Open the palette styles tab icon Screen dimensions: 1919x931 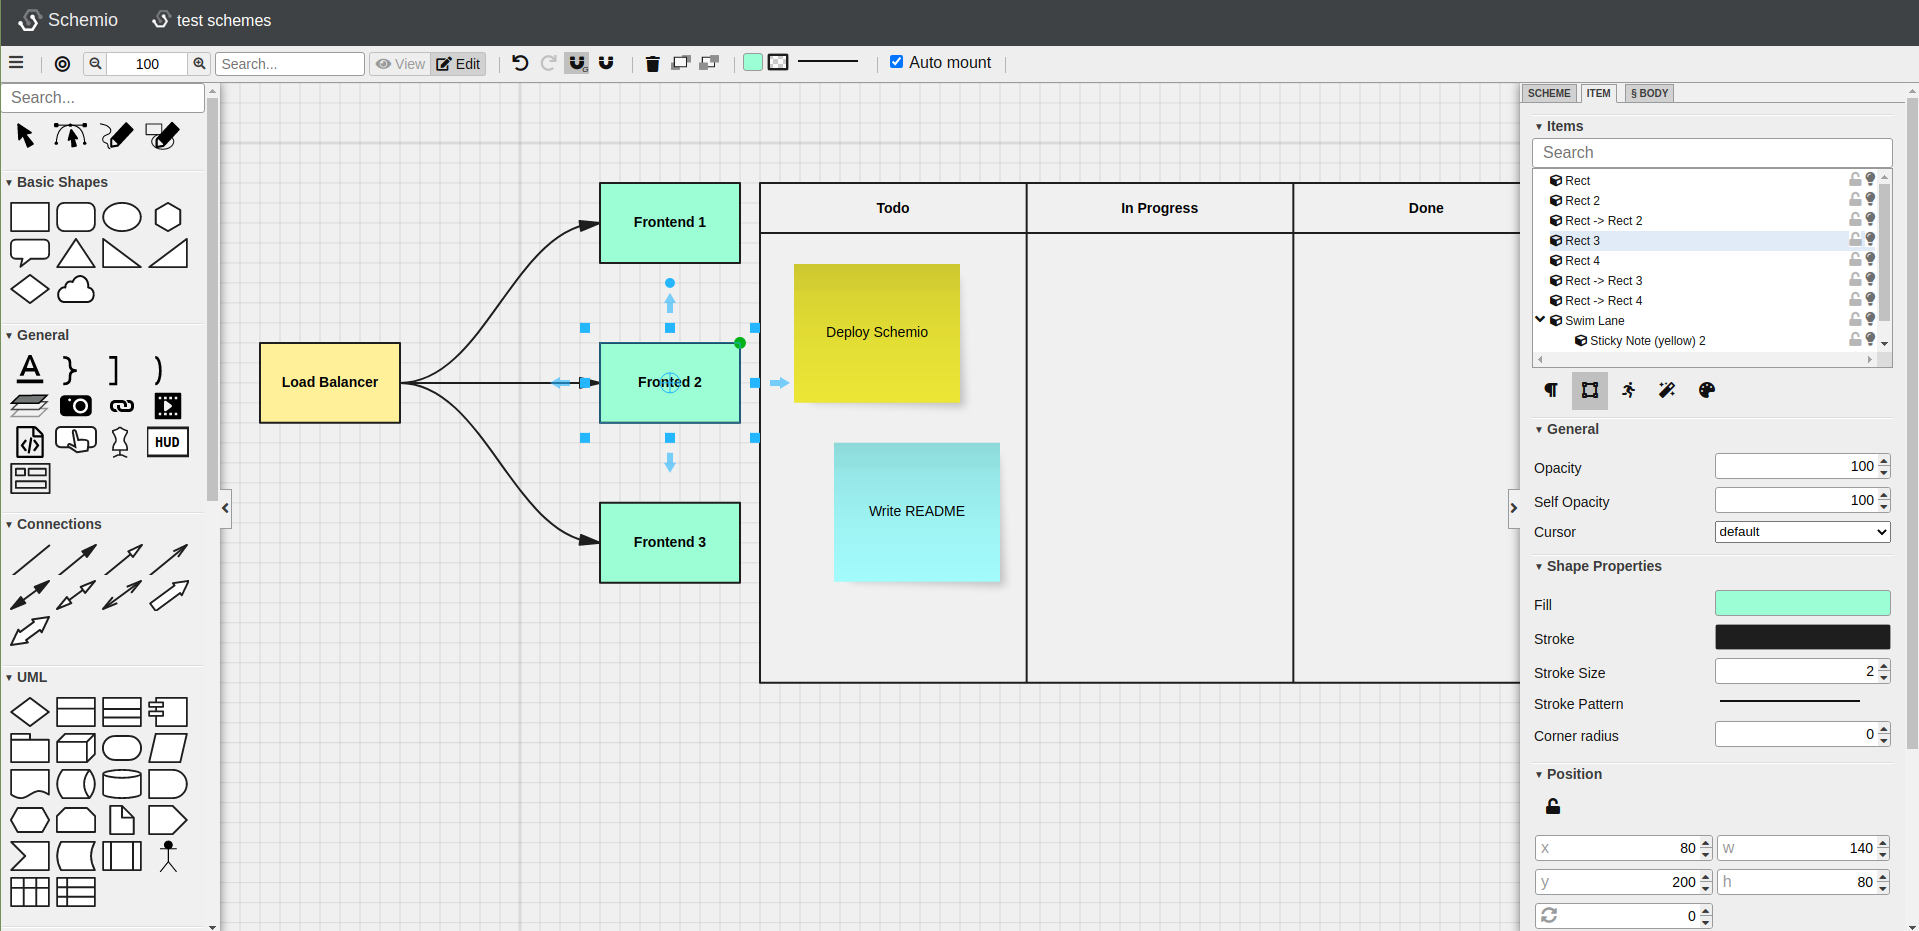point(1707,390)
